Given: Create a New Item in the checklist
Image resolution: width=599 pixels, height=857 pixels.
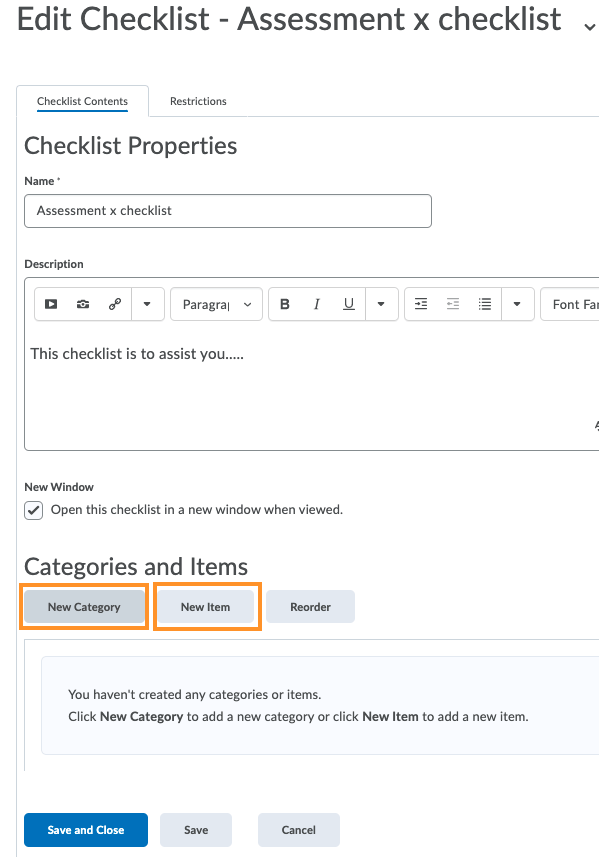Looking at the screenshot, I should tap(206, 606).
